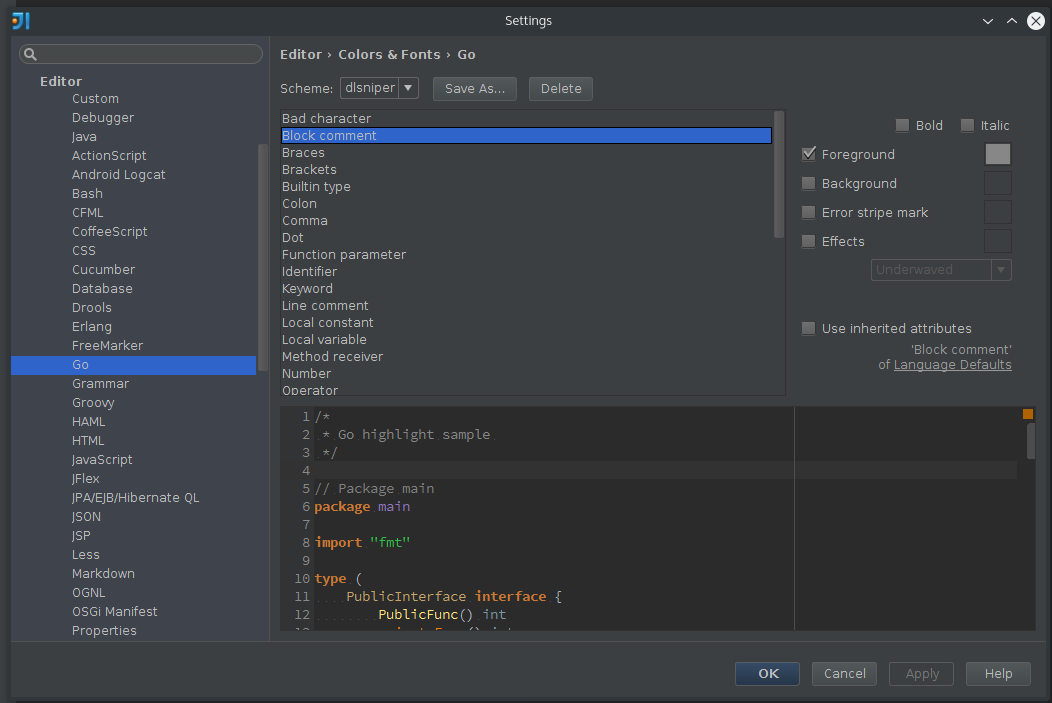Open the Scheme 'dlsniper' dropdown
Image resolution: width=1052 pixels, height=703 pixels.
coord(378,88)
